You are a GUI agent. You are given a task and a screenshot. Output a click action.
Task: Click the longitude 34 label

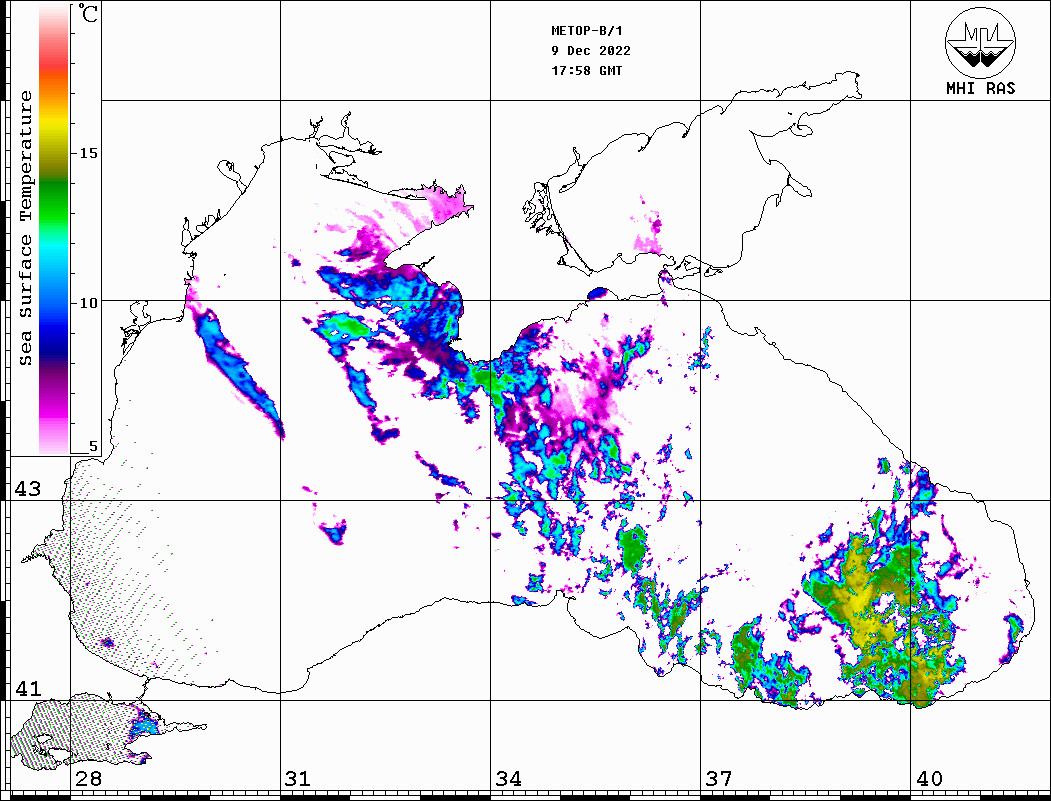508,779
